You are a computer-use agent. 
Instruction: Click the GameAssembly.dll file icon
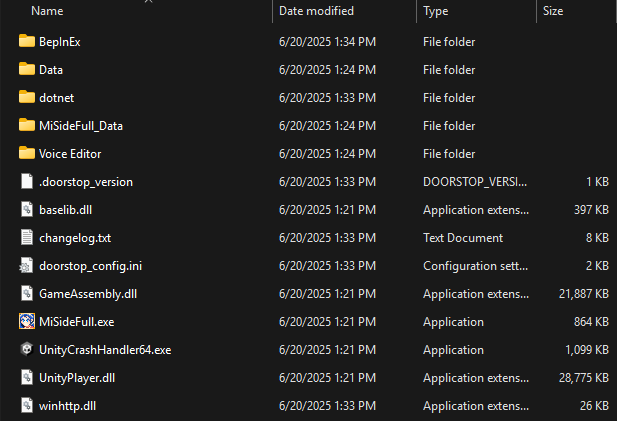(27, 294)
